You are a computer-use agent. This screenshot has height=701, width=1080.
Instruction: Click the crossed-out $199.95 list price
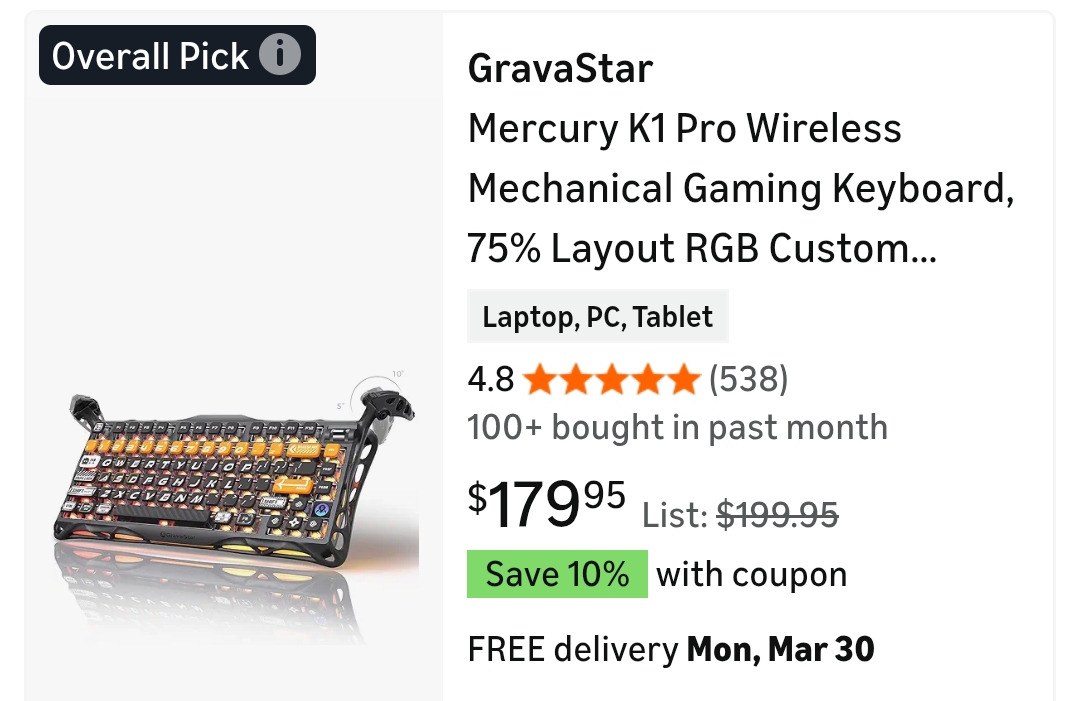(778, 515)
